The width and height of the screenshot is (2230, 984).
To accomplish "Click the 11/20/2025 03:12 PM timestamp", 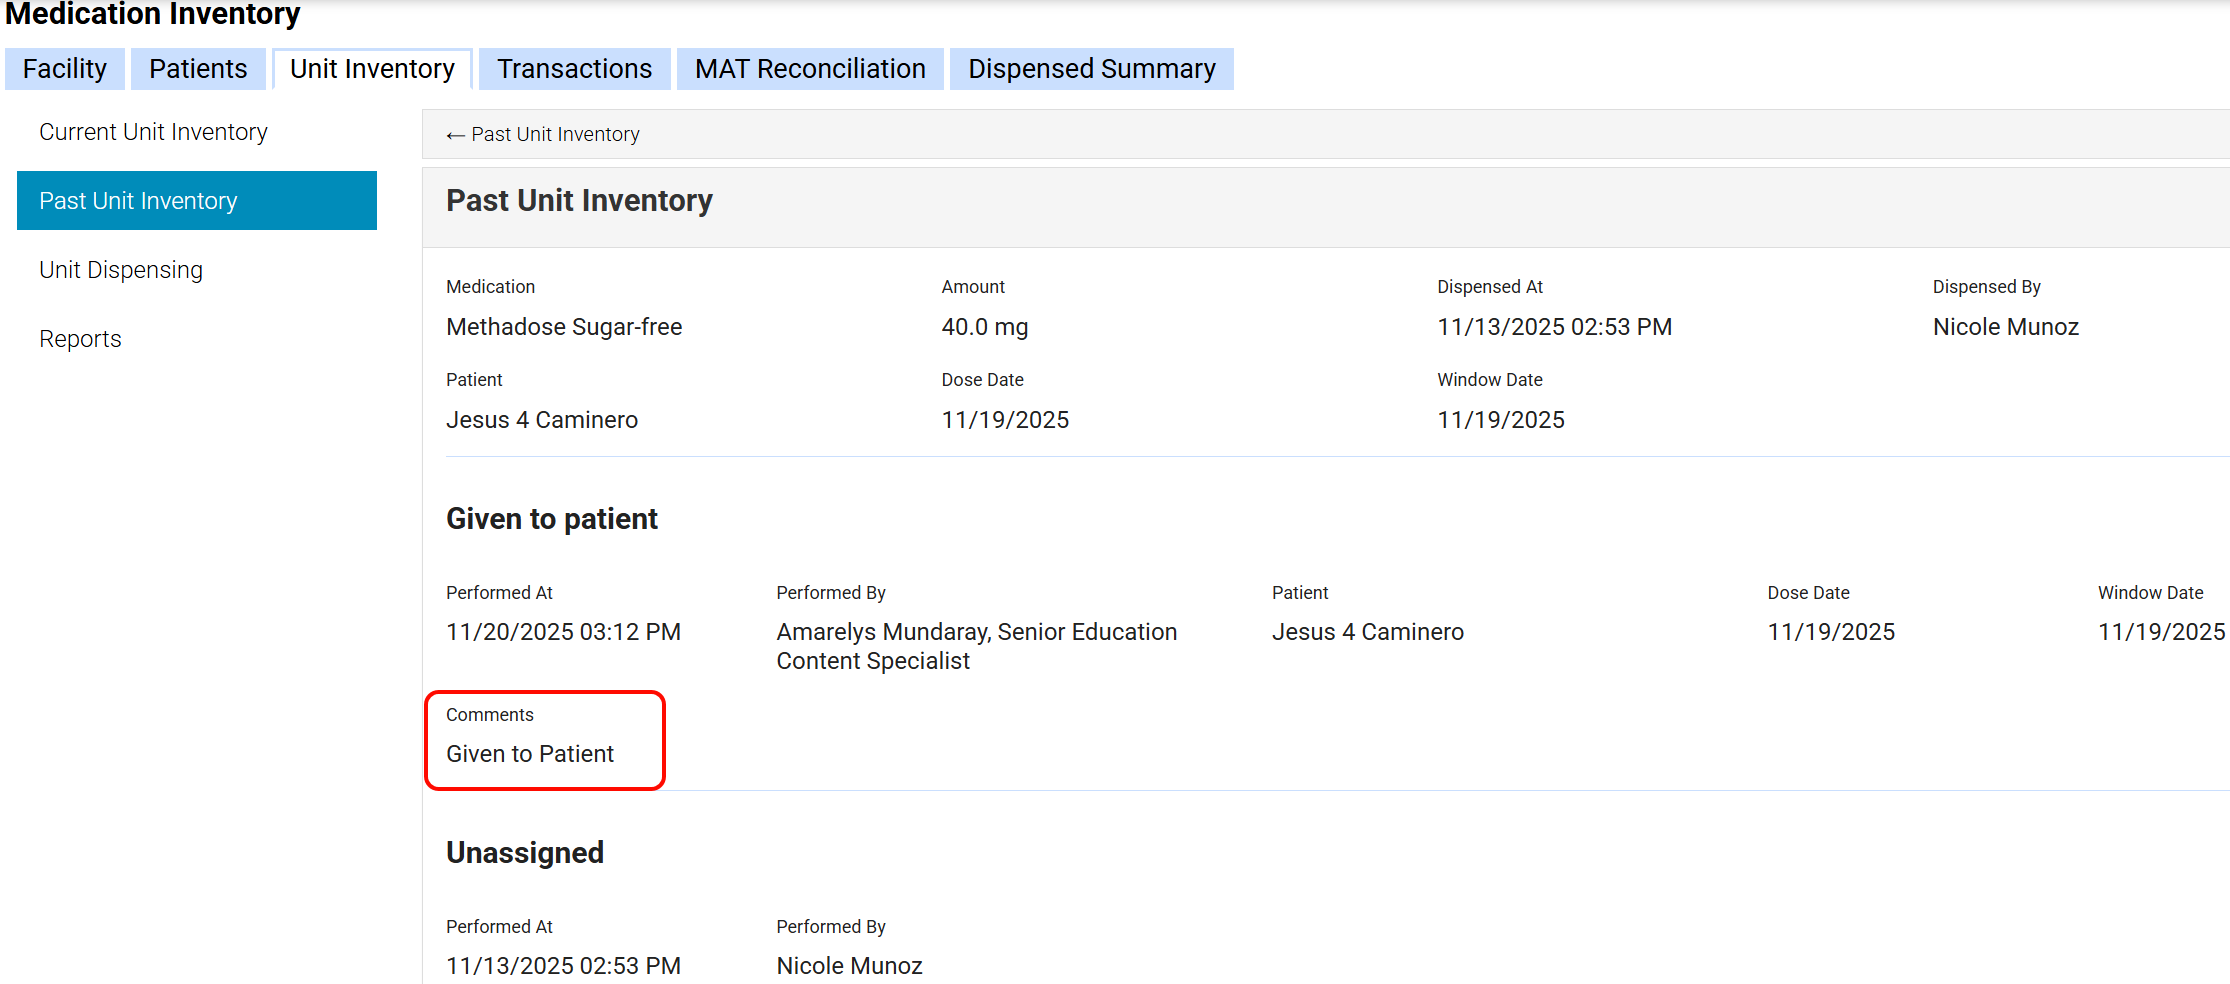I will 563,632.
